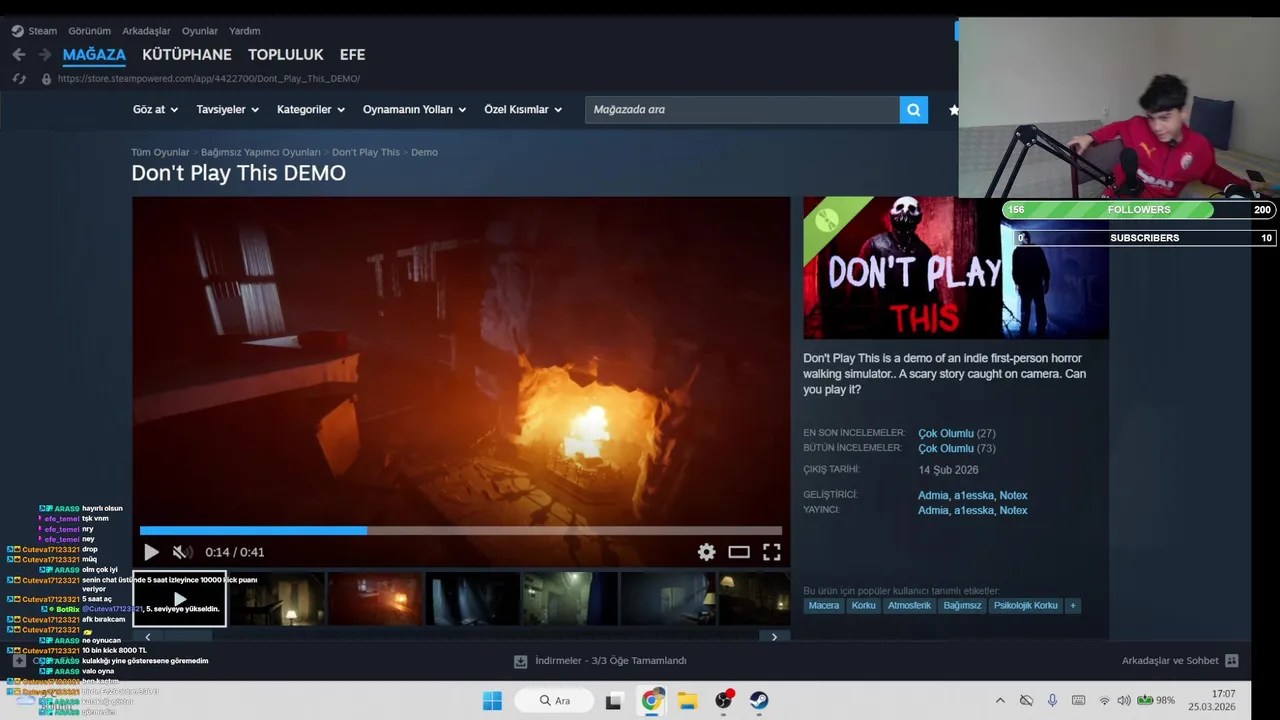Open the Arkadaşlar menu
The width and height of the screenshot is (1280, 720).
146,31
